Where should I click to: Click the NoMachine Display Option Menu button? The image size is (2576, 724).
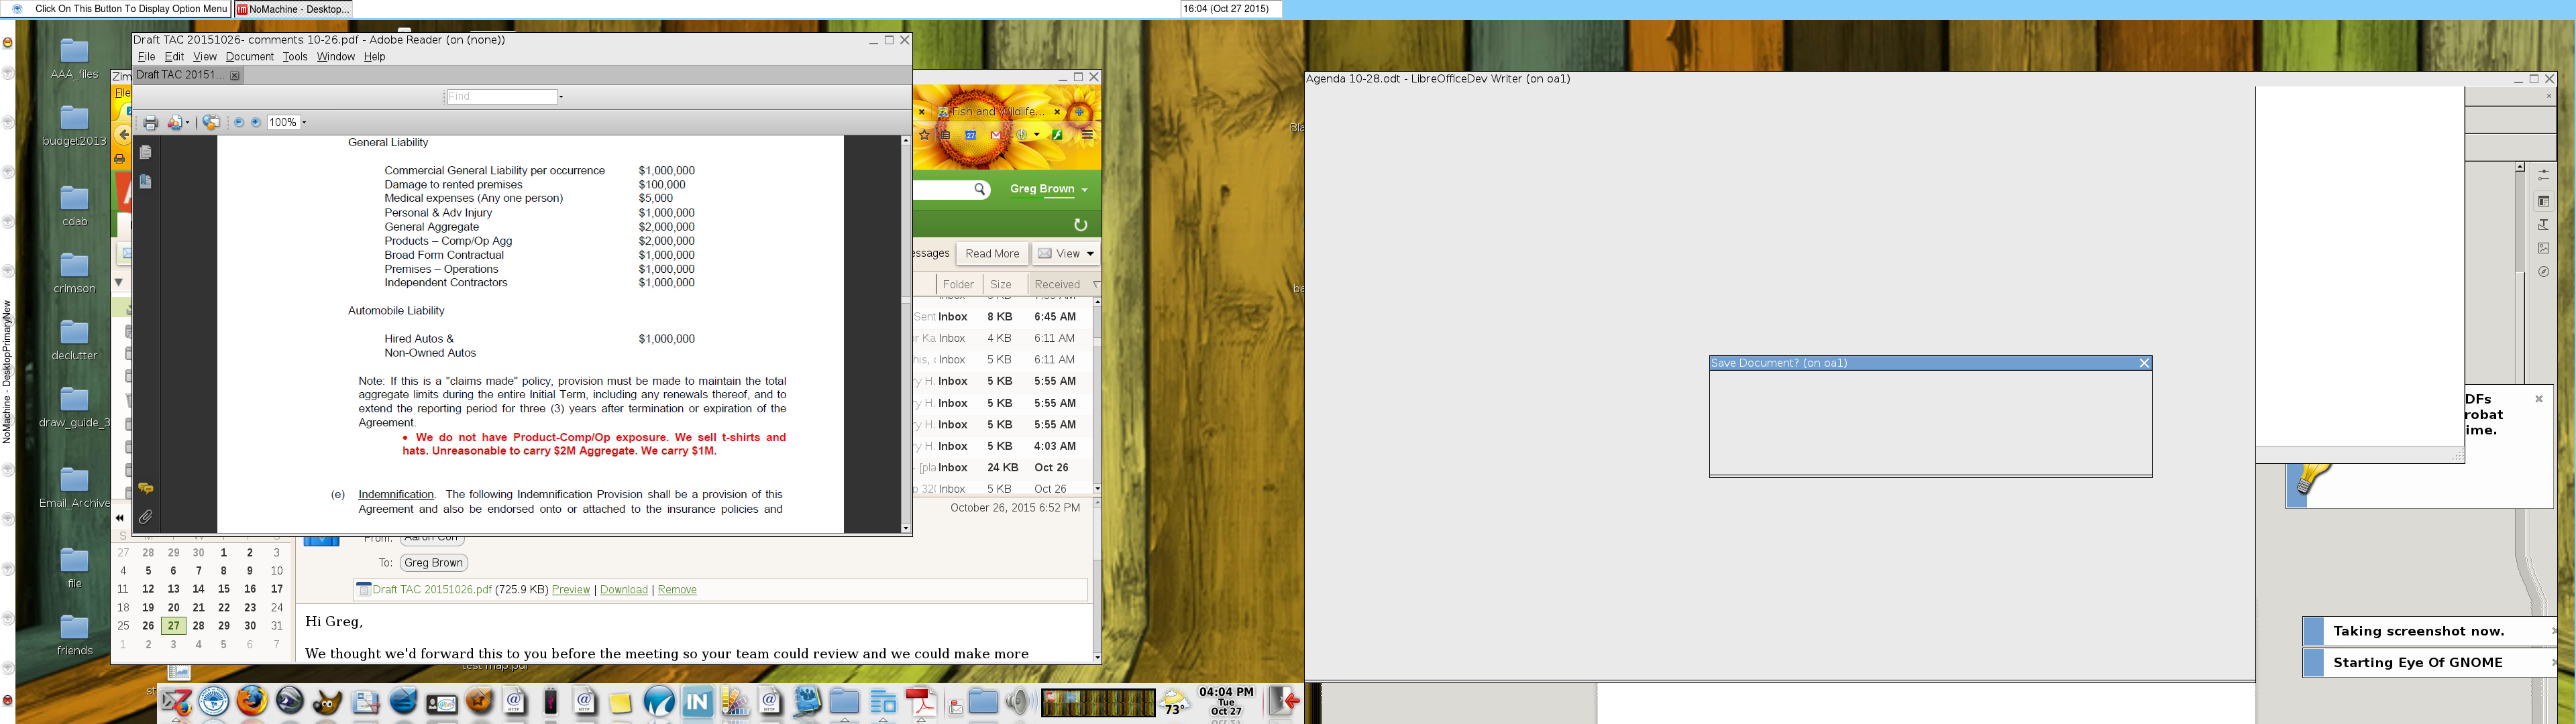pyautogui.click(x=117, y=9)
